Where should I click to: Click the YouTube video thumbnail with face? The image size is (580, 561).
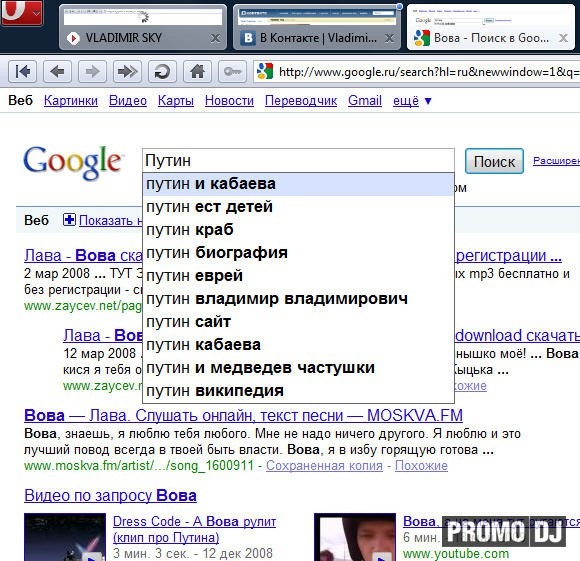tap(355, 537)
